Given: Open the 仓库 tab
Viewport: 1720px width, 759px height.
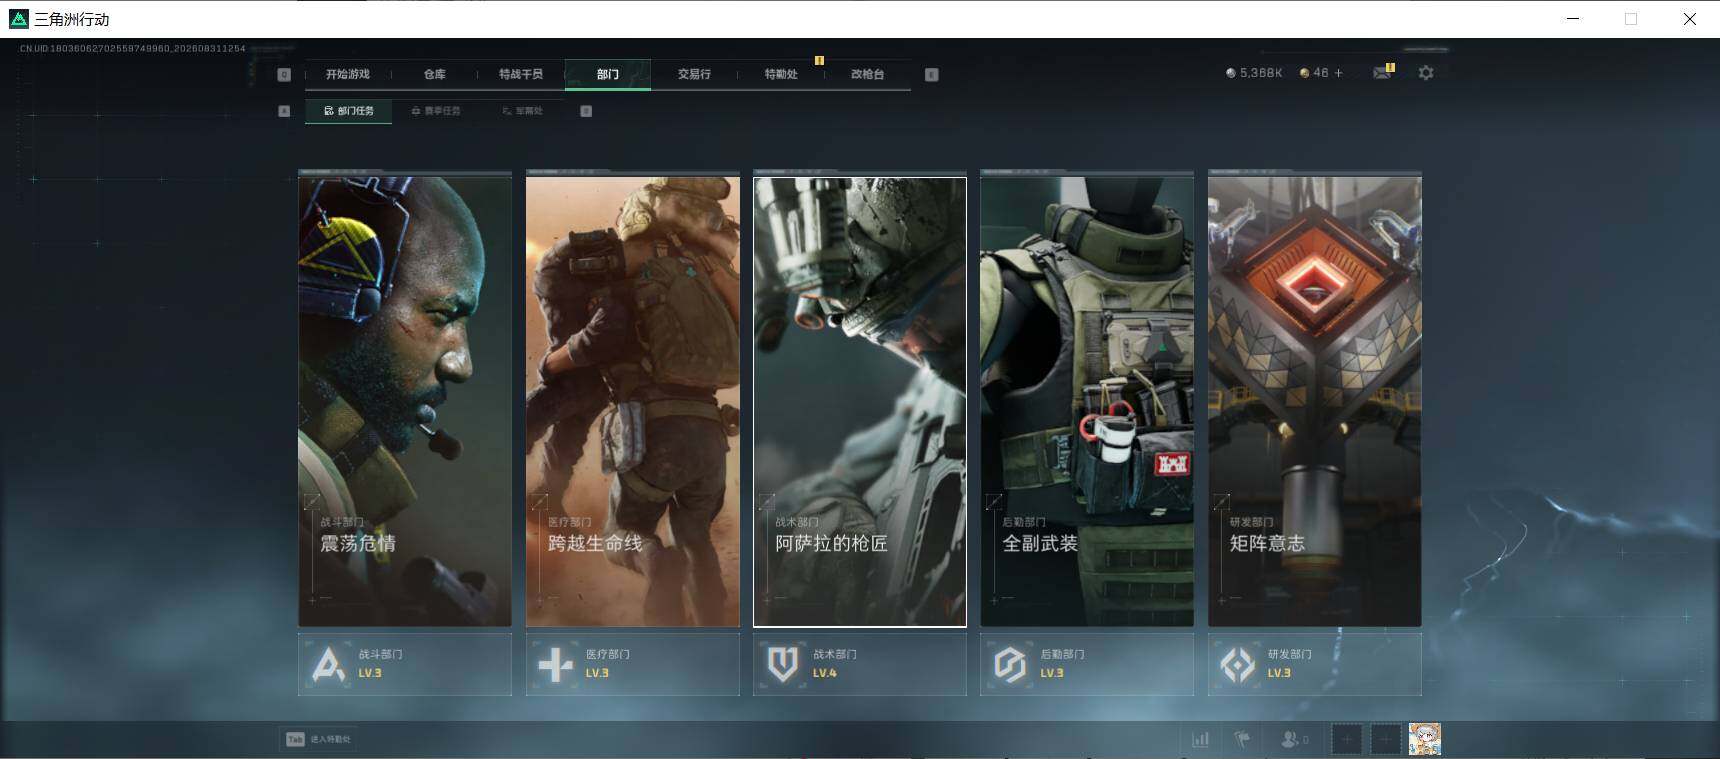Looking at the screenshot, I should 434,74.
